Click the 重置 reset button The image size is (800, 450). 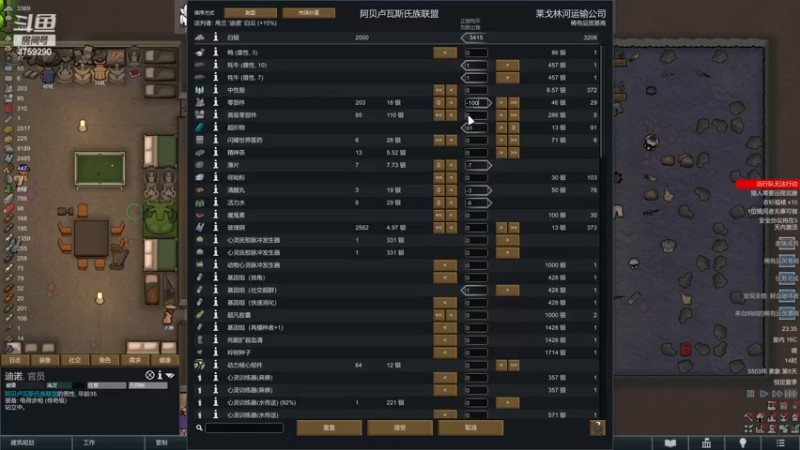(x=329, y=428)
